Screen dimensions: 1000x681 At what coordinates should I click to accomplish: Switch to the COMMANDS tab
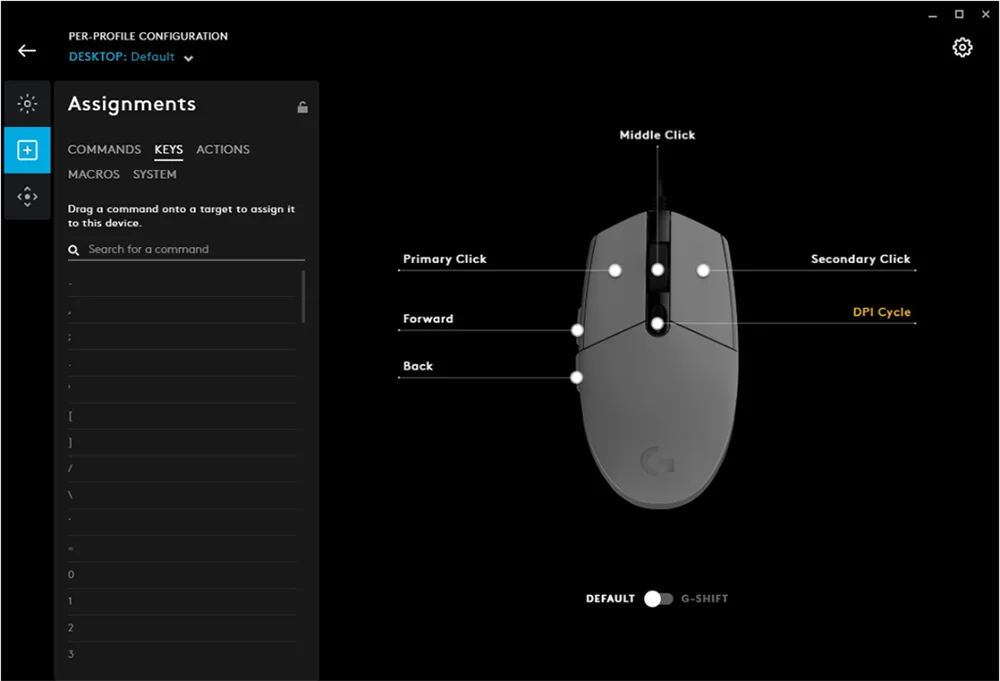[x=104, y=149]
